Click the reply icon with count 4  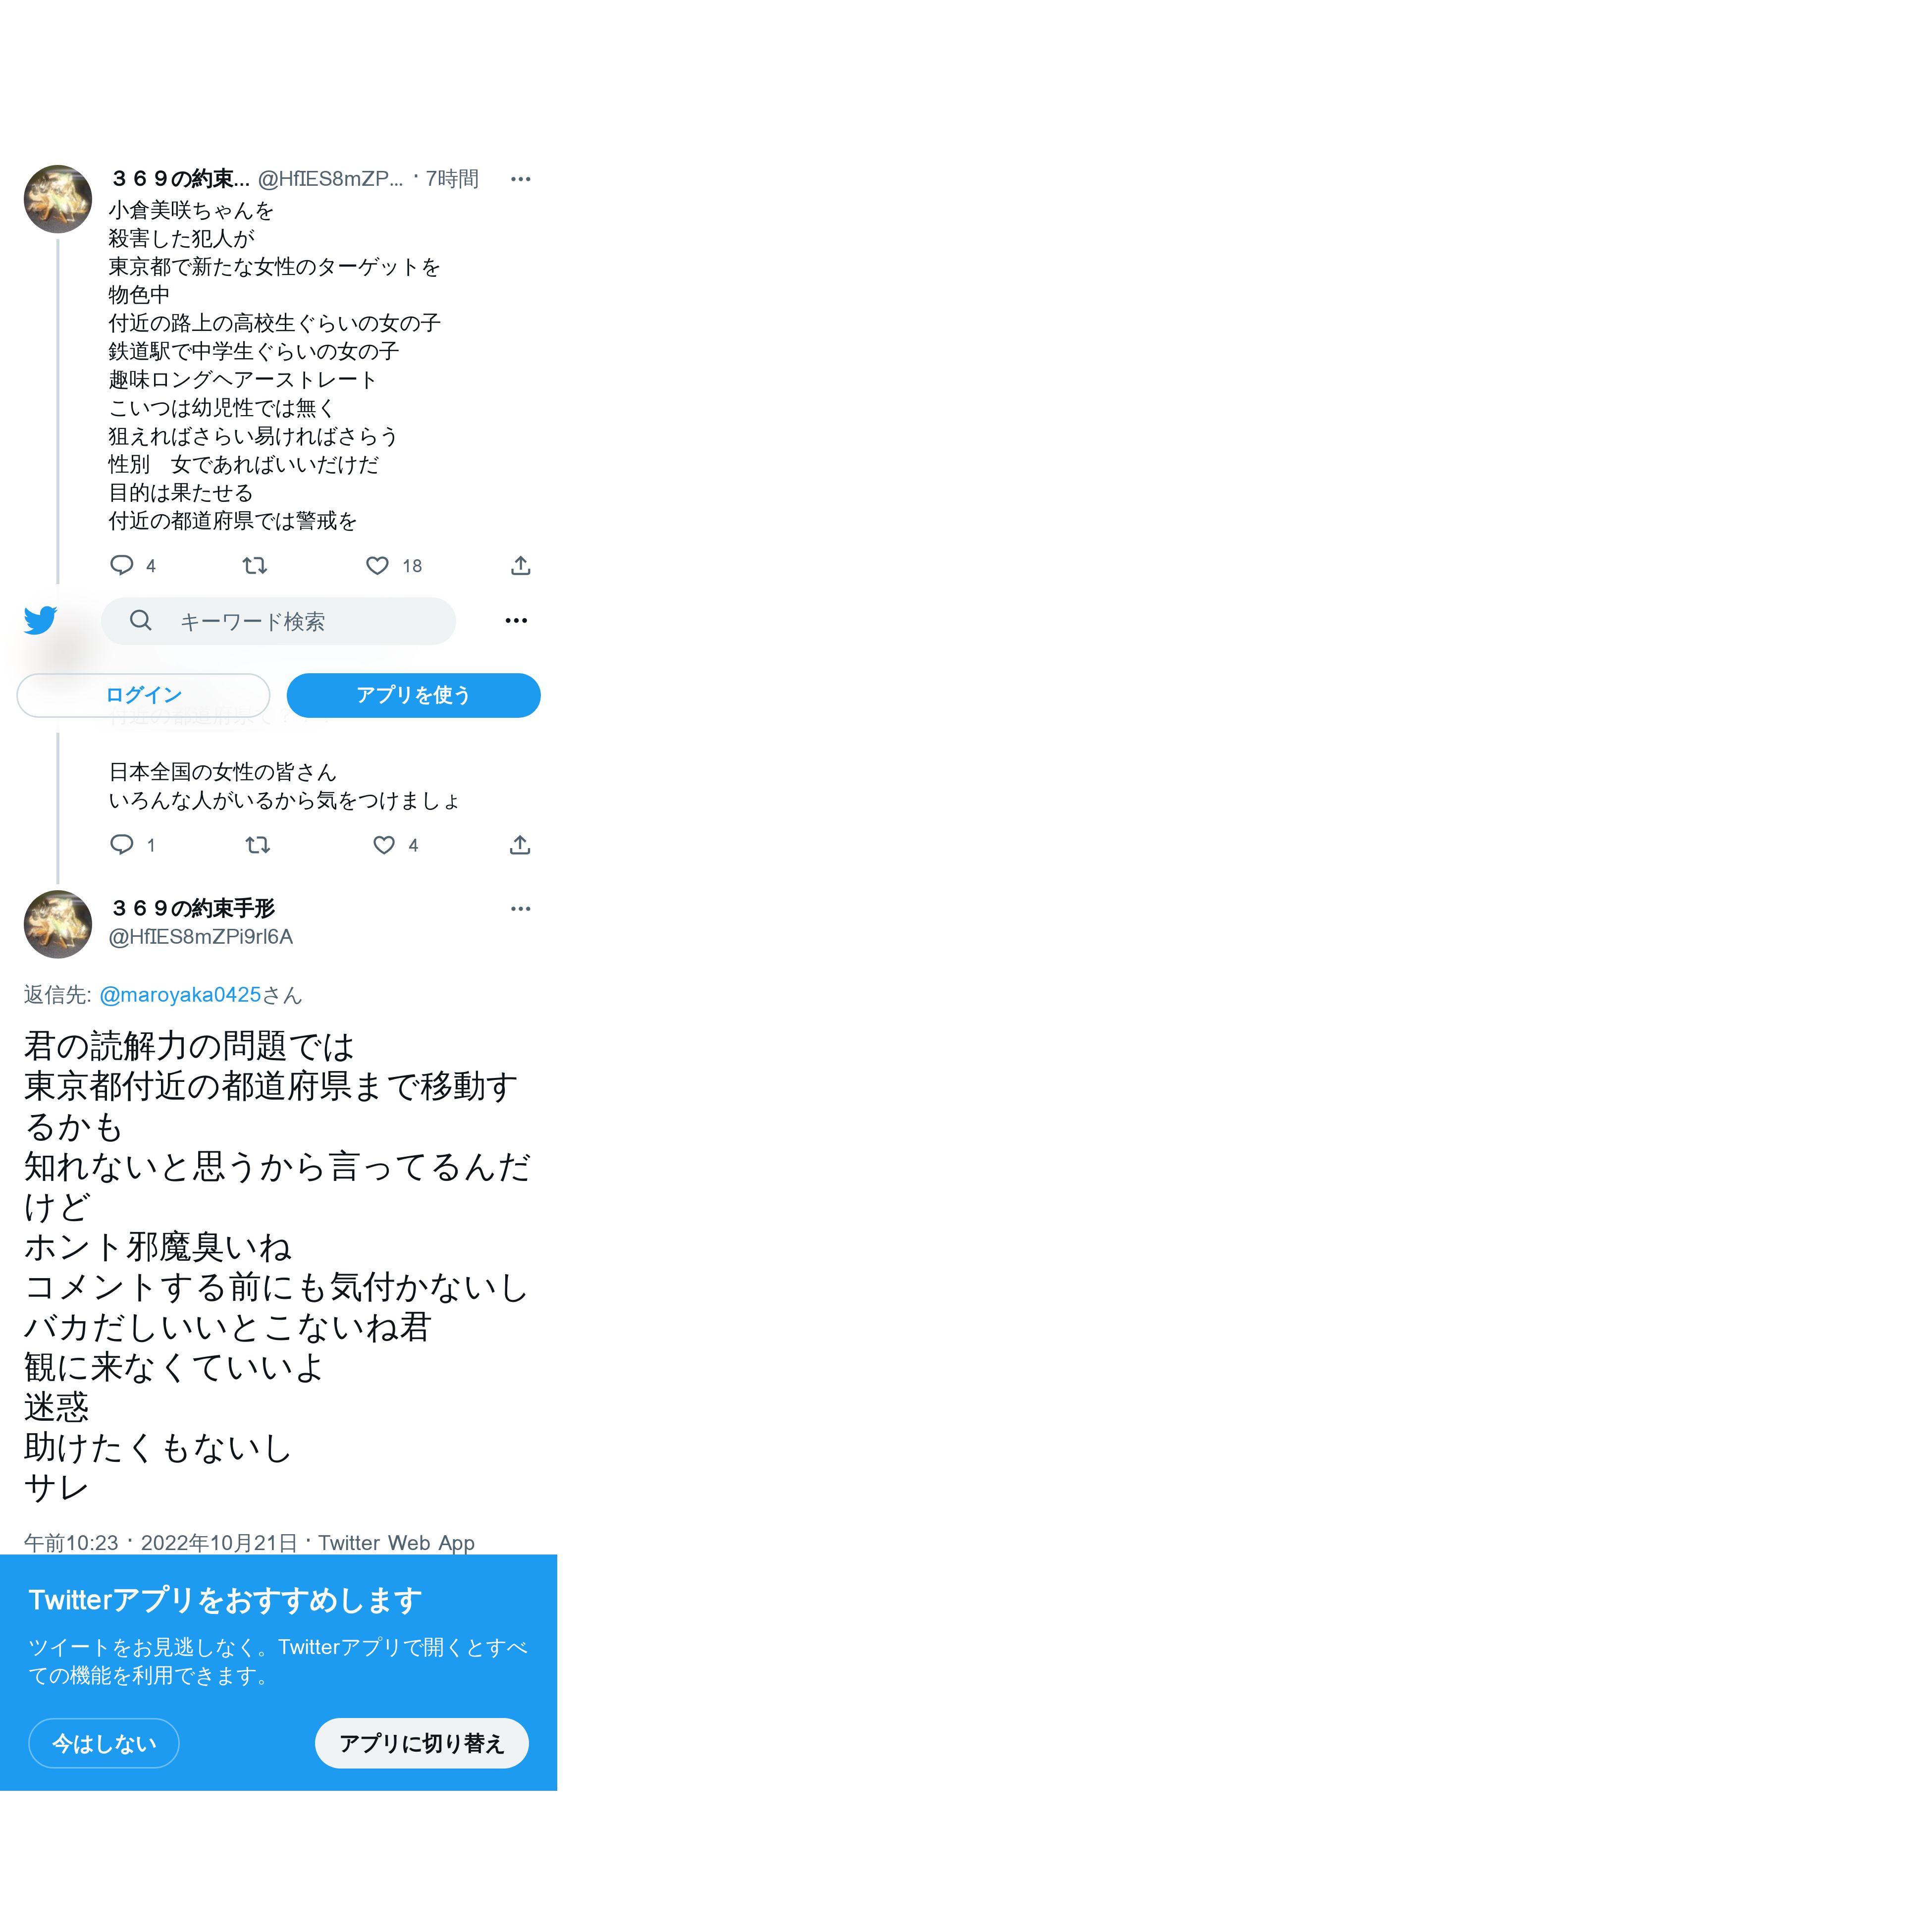point(122,566)
